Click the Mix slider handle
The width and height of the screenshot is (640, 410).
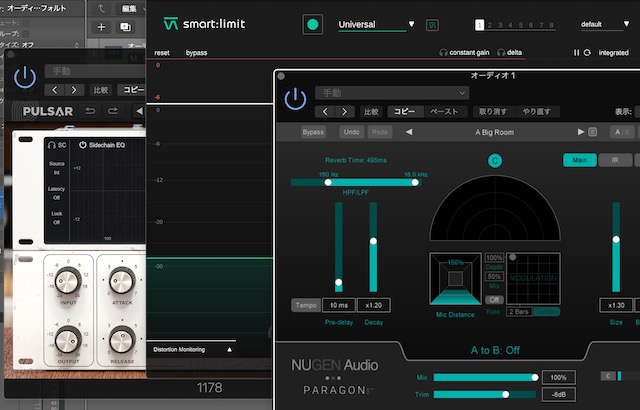click(535, 378)
